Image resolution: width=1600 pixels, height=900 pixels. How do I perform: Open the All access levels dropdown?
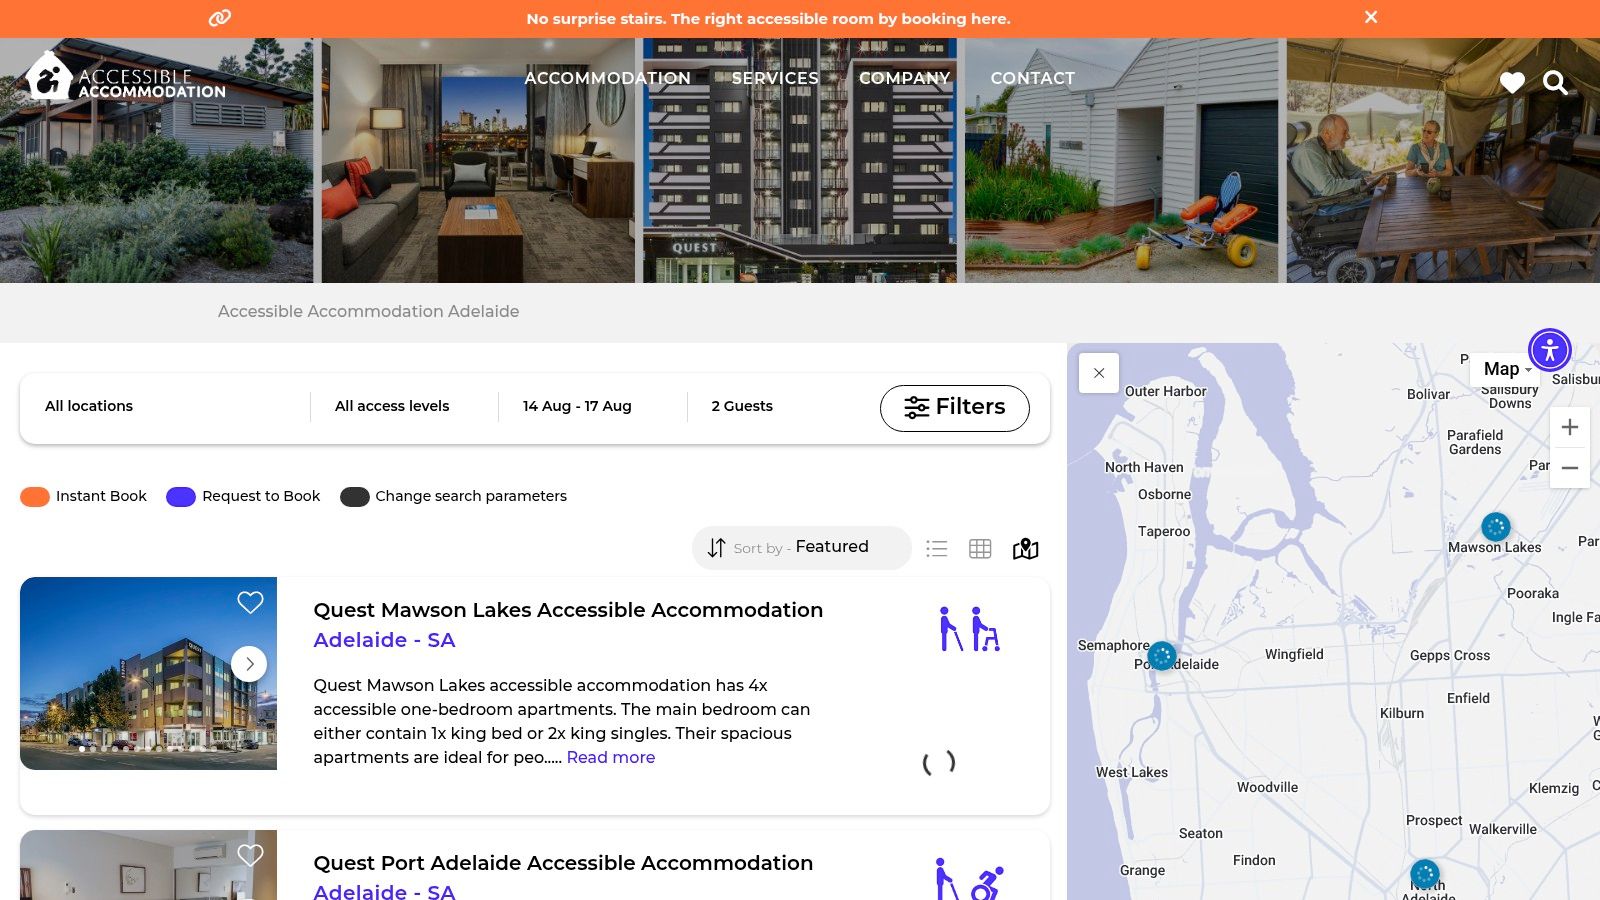[x=404, y=406]
